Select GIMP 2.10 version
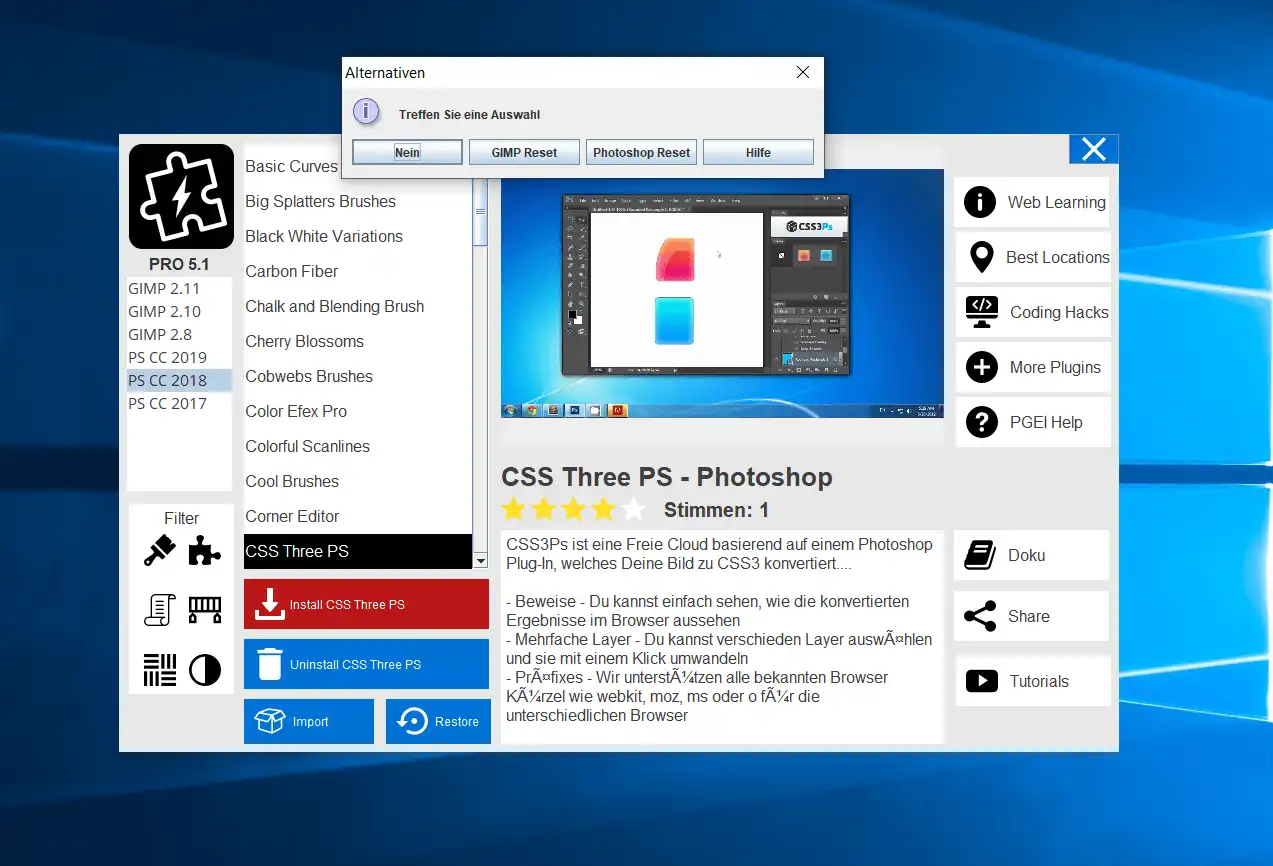The image size is (1273, 866). click(x=179, y=311)
